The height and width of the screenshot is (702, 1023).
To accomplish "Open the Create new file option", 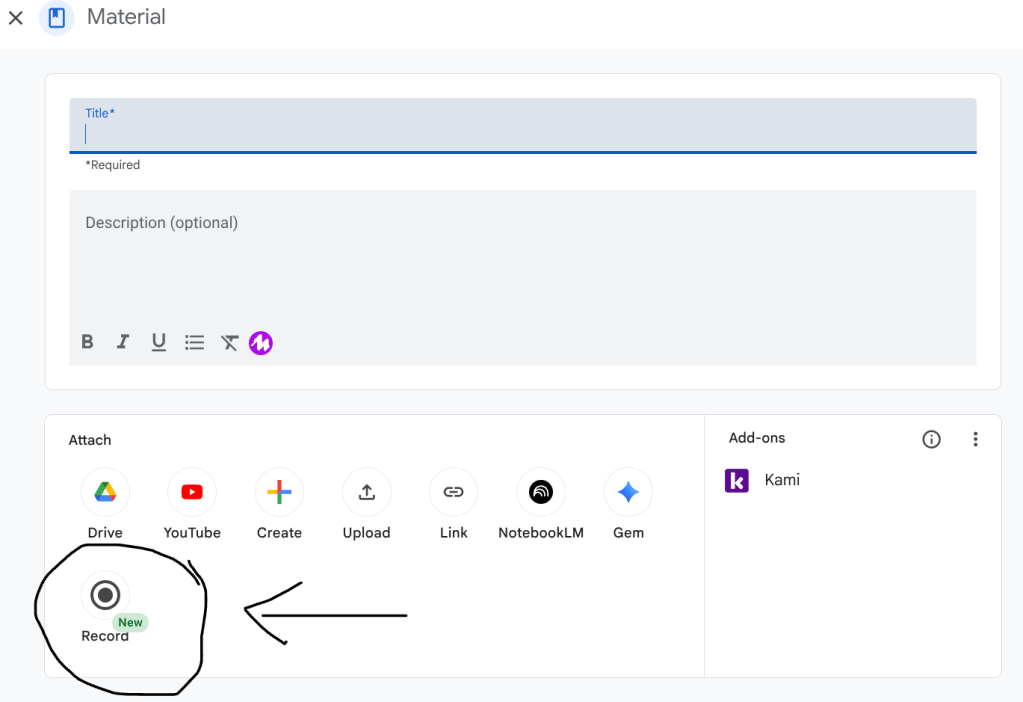I will click(279, 492).
